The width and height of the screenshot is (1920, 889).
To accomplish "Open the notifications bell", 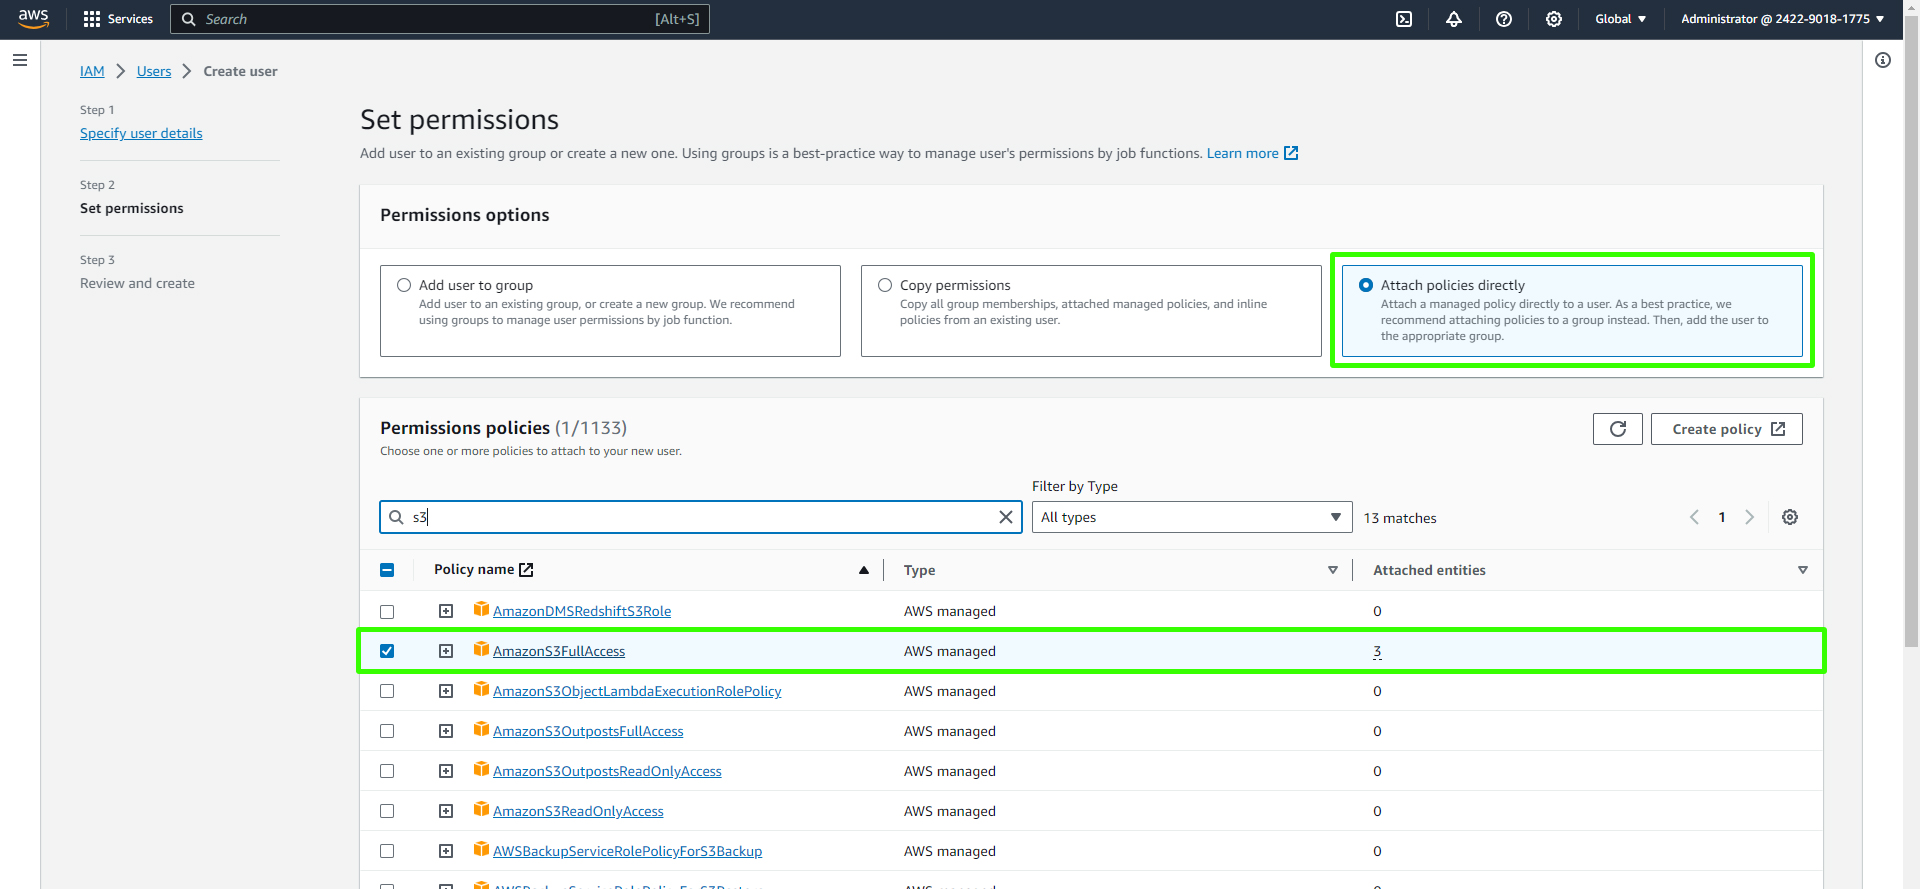I will pyautogui.click(x=1454, y=19).
